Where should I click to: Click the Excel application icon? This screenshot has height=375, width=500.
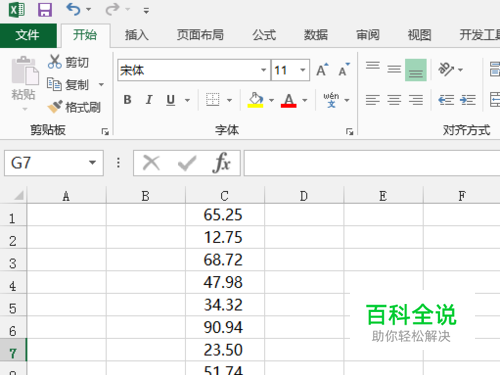pyautogui.click(x=17, y=10)
